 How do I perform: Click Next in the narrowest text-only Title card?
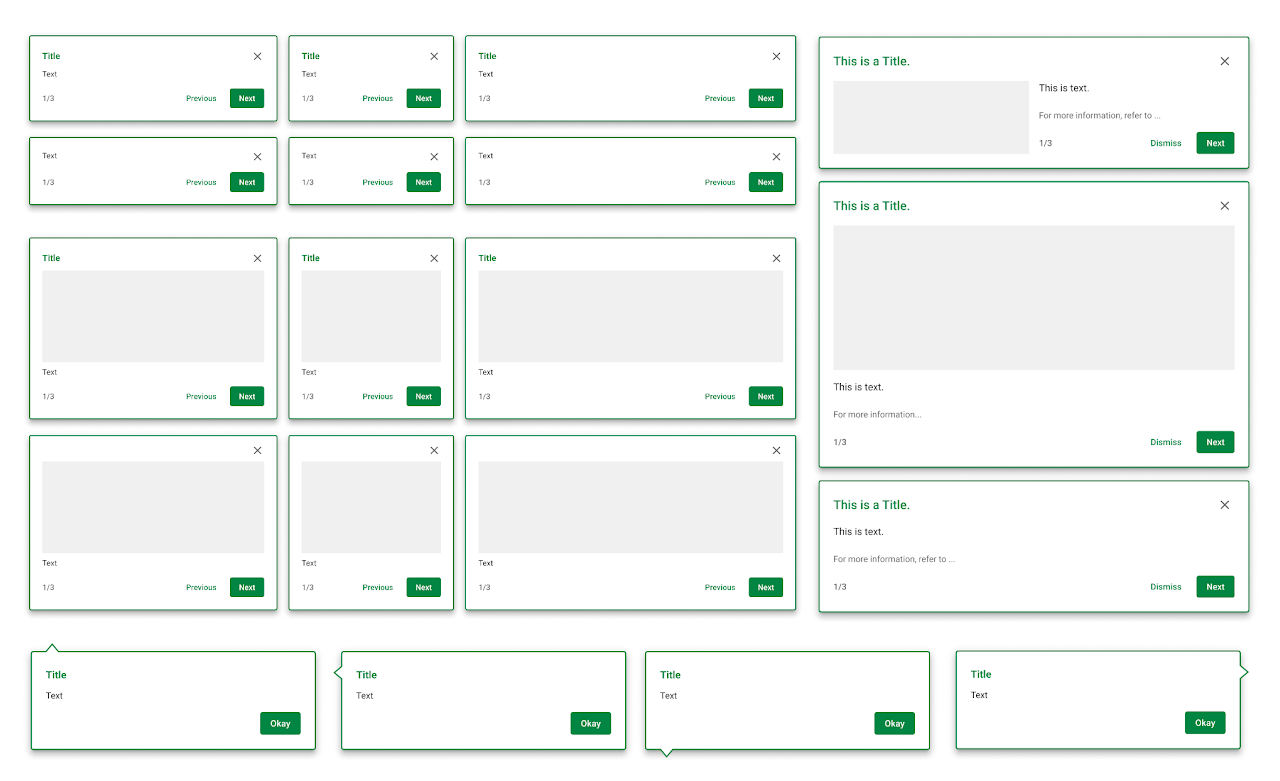click(x=424, y=98)
